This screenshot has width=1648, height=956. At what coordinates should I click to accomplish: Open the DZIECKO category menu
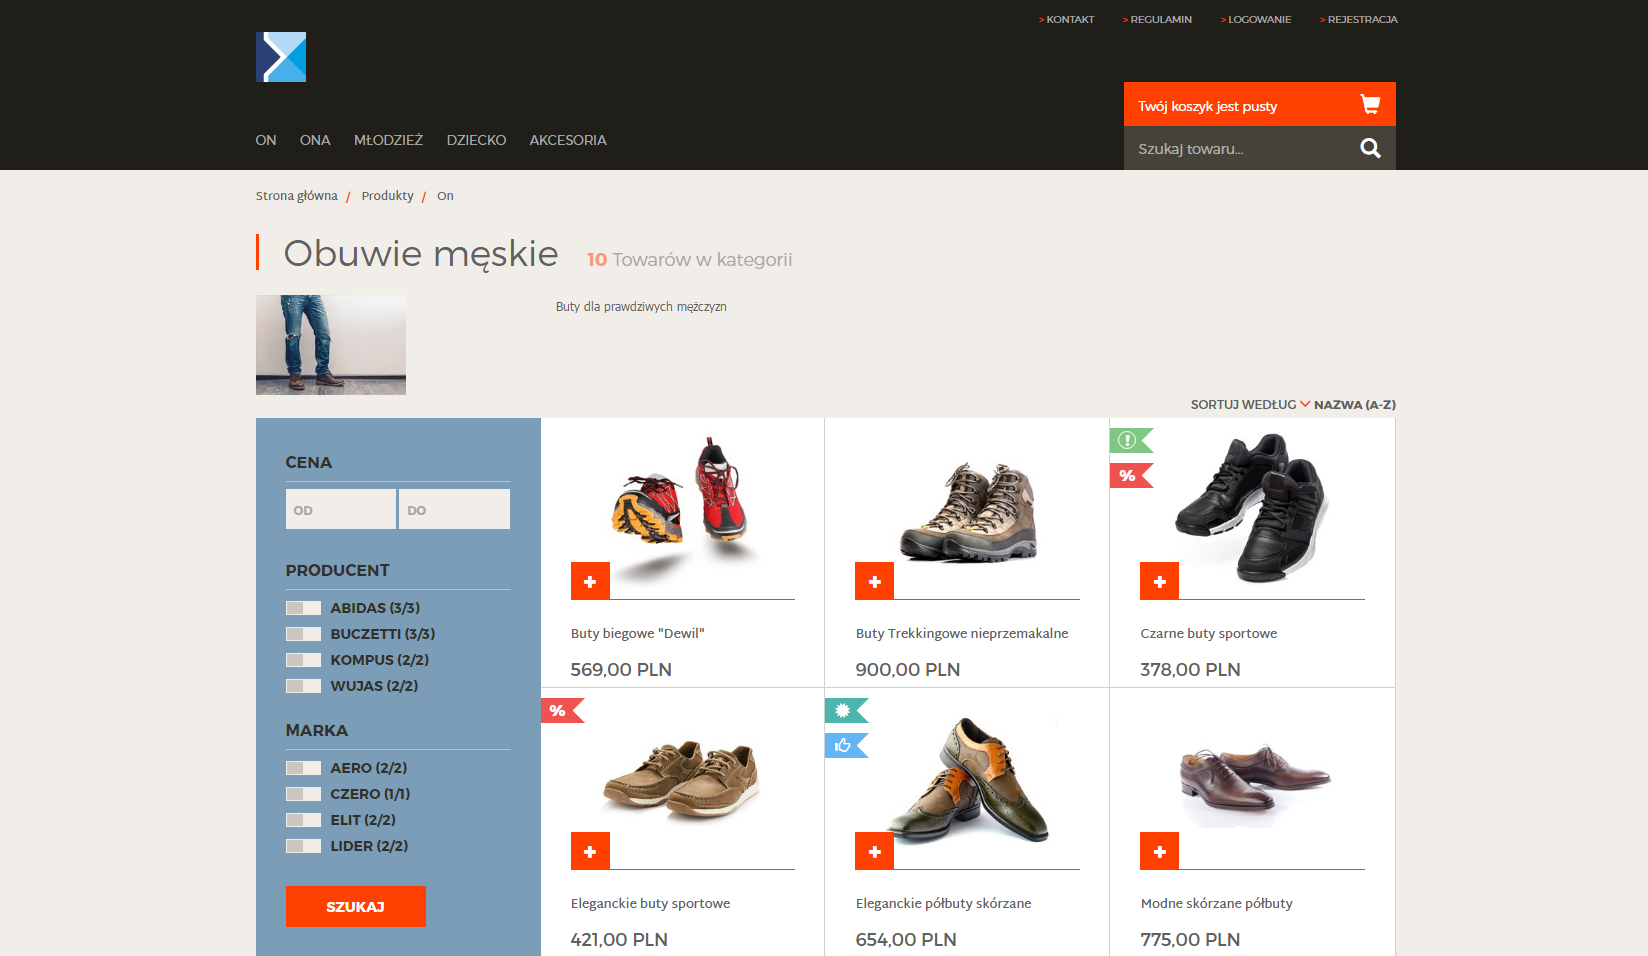pyautogui.click(x=476, y=140)
